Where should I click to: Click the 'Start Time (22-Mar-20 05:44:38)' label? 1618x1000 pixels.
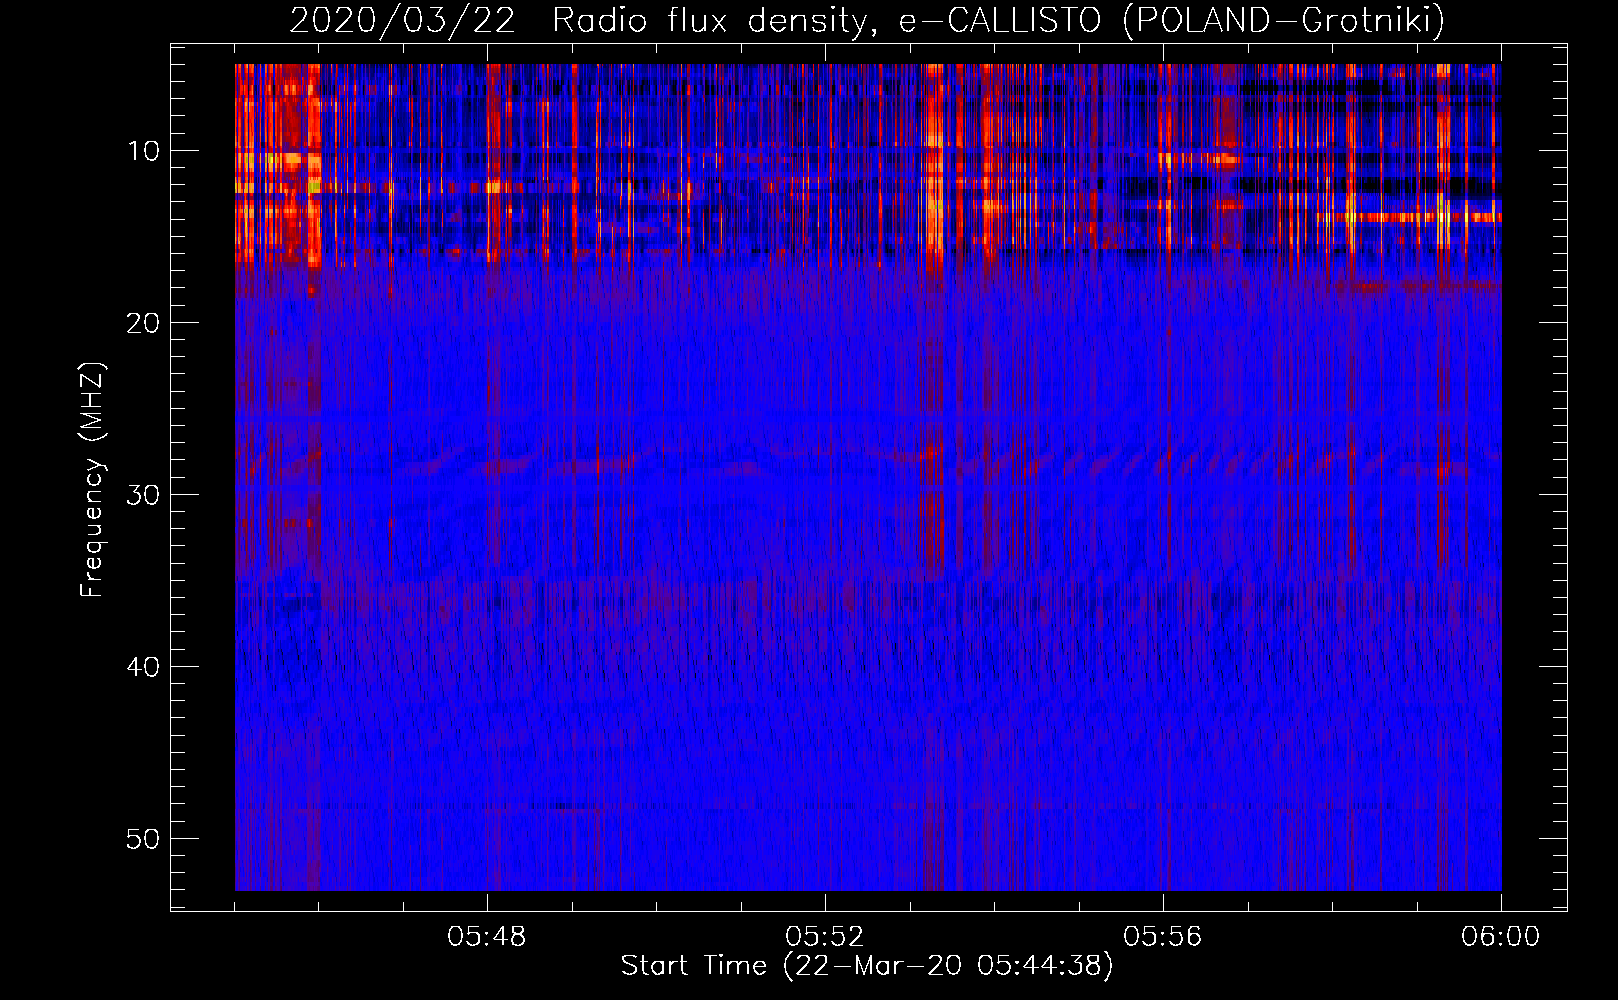click(867, 966)
